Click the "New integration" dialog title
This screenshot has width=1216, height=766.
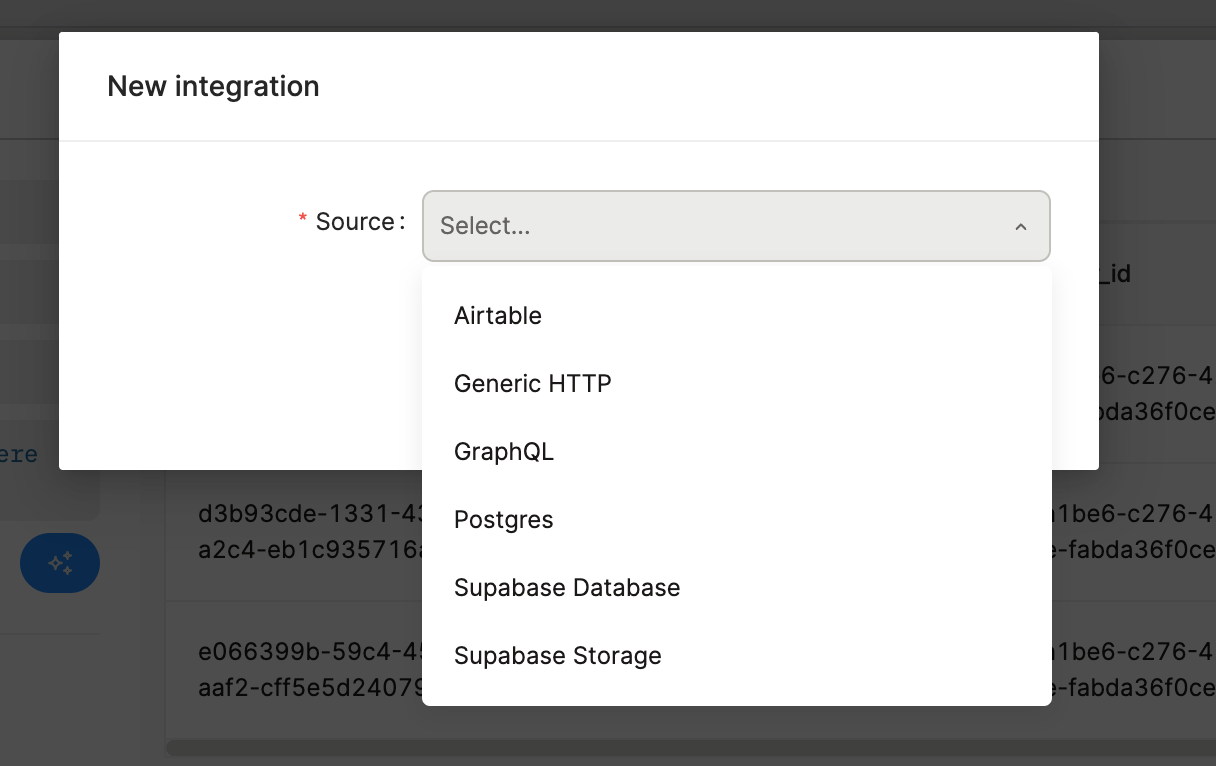(213, 87)
